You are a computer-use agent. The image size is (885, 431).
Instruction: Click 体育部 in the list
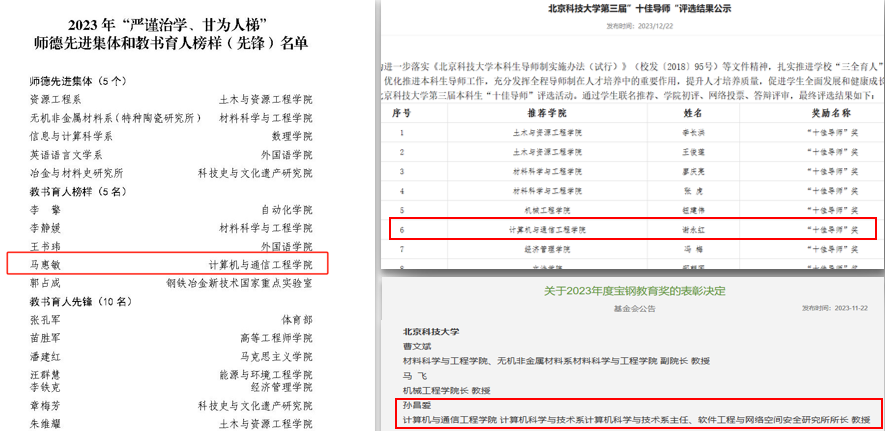point(297,320)
